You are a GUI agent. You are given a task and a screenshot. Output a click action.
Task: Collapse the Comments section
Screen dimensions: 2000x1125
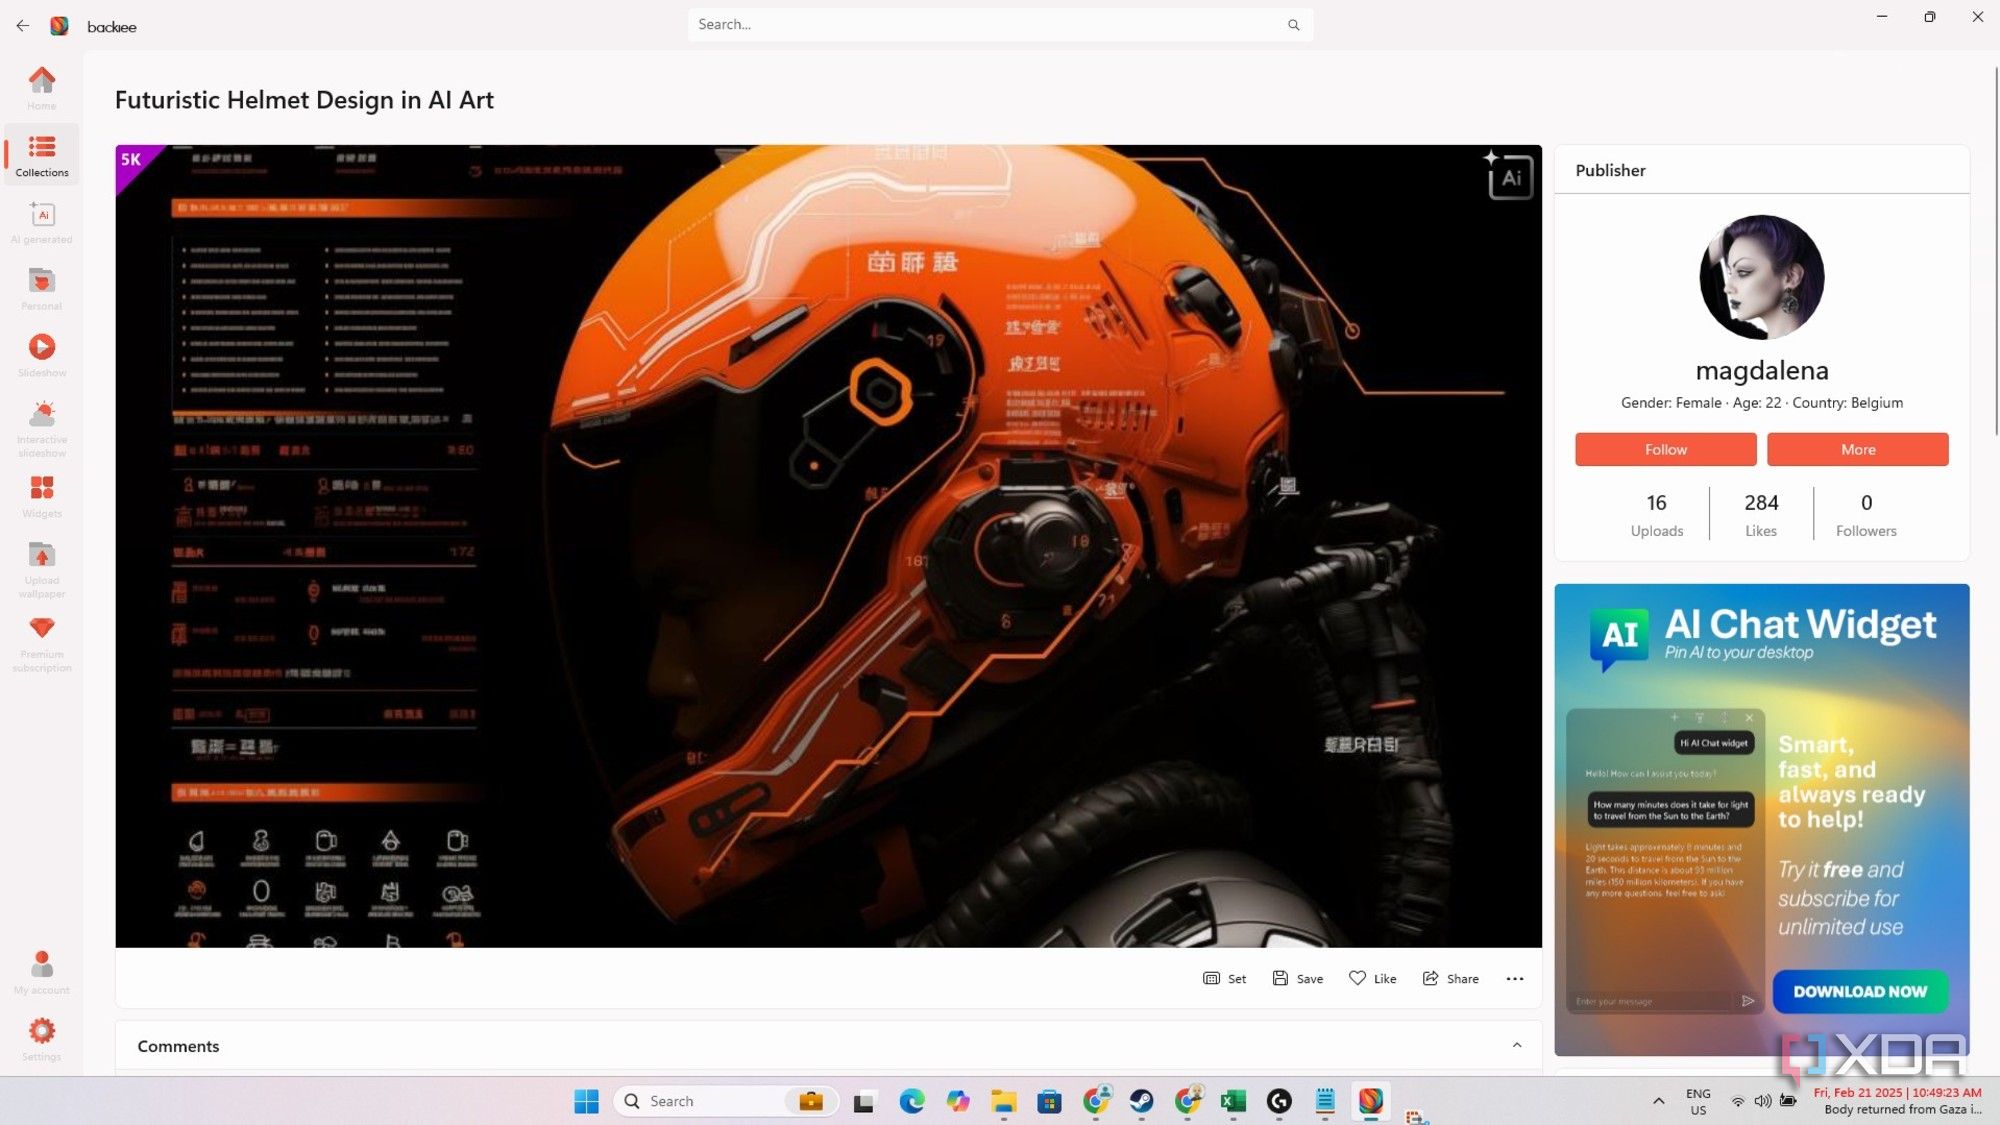tap(1516, 1045)
